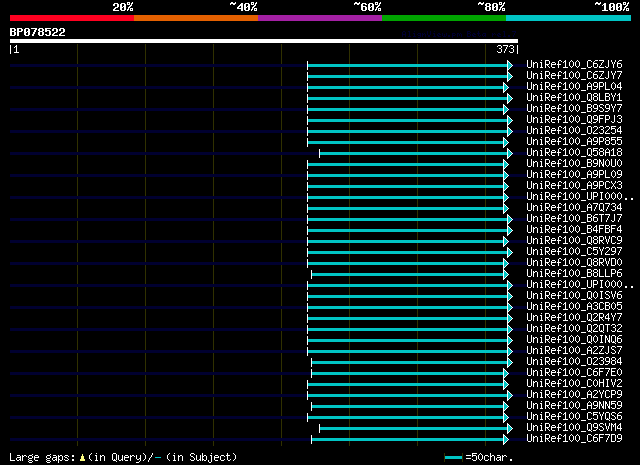Select the UniRef100_Q2R4Y7 entry name
Viewport: 640px width, 465px height.
574,318
